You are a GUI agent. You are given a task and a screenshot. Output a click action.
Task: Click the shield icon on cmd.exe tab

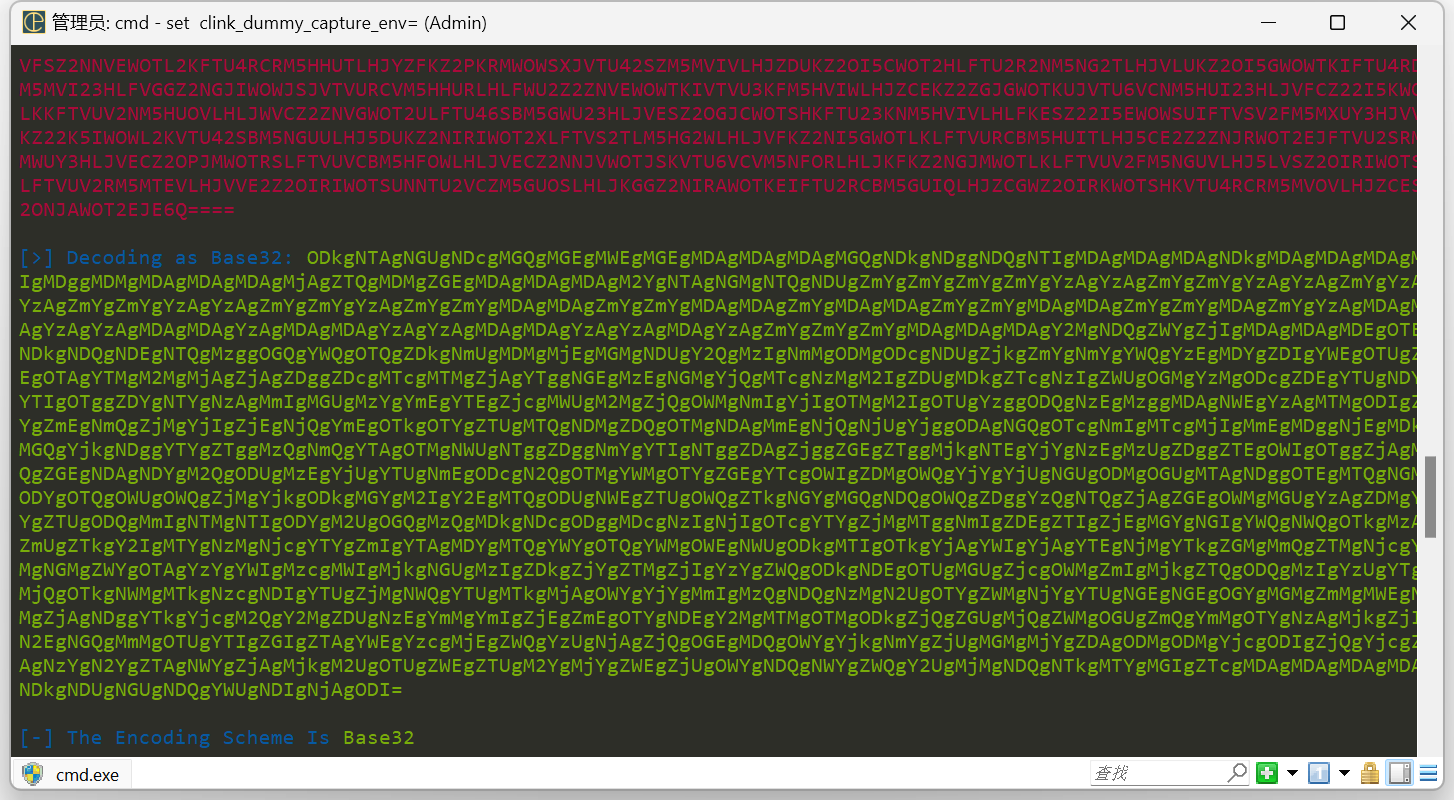pyautogui.click(x=33, y=774)
